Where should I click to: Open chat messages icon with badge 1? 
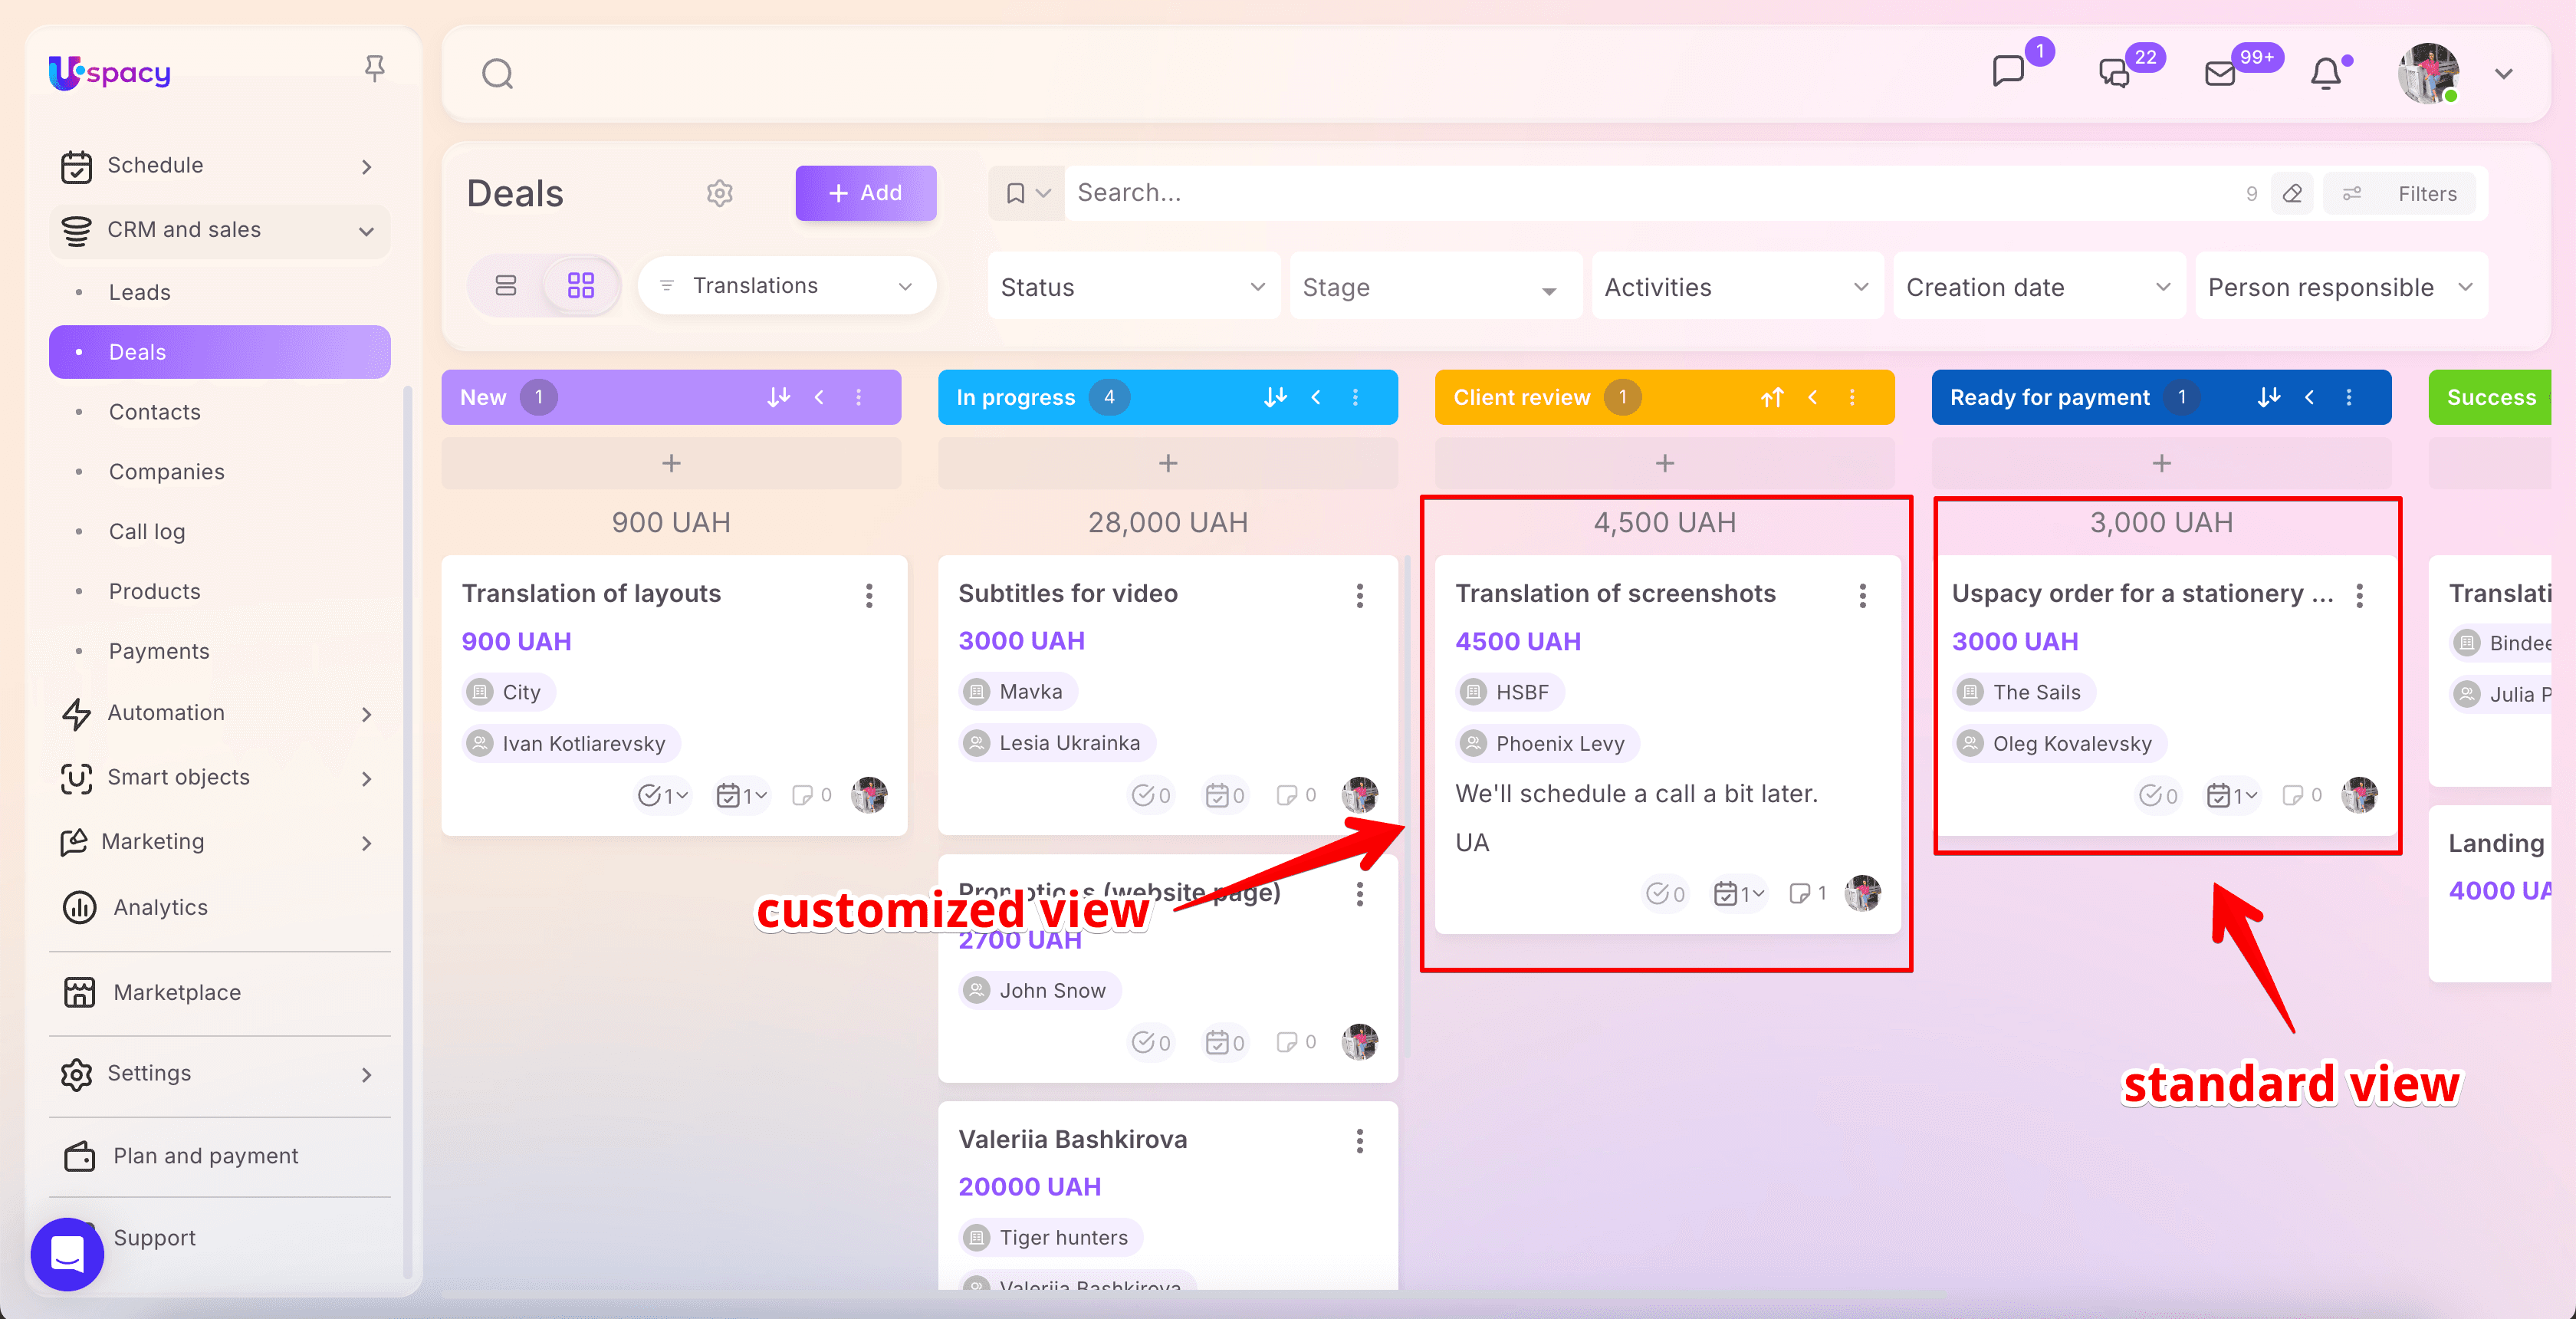click(2008, 72)
